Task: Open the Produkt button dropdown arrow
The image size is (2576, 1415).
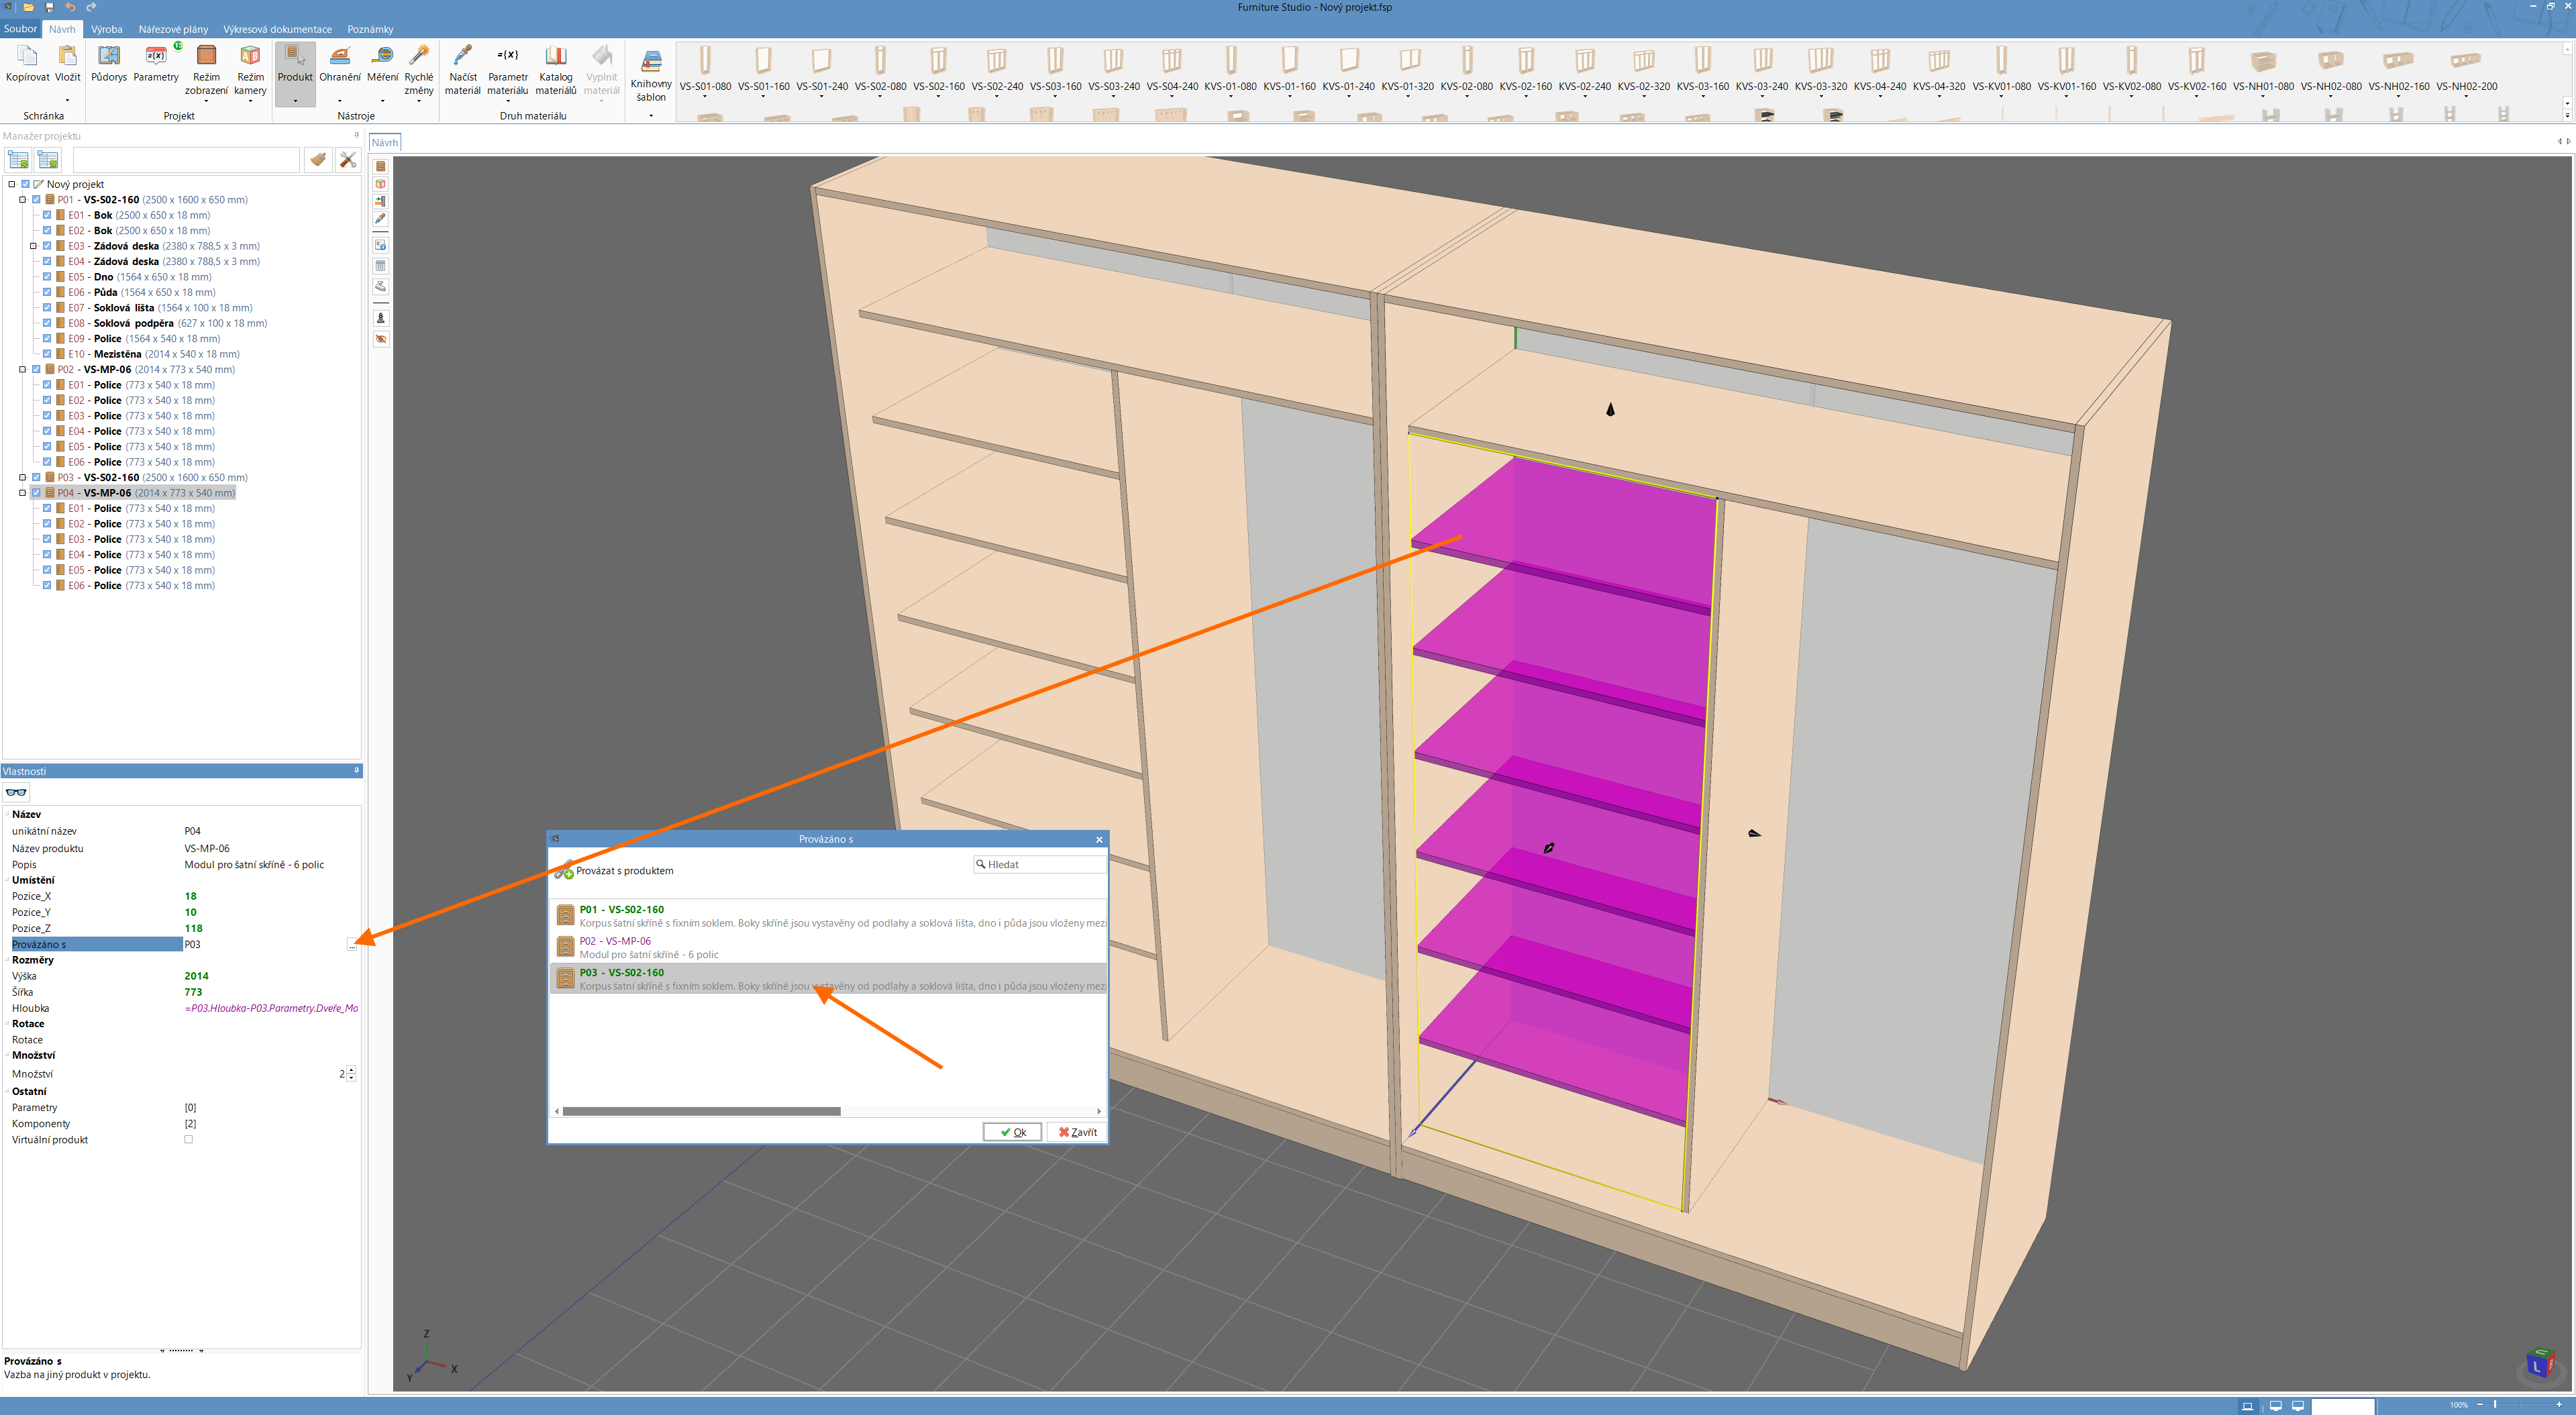Action: click(295, 100)
